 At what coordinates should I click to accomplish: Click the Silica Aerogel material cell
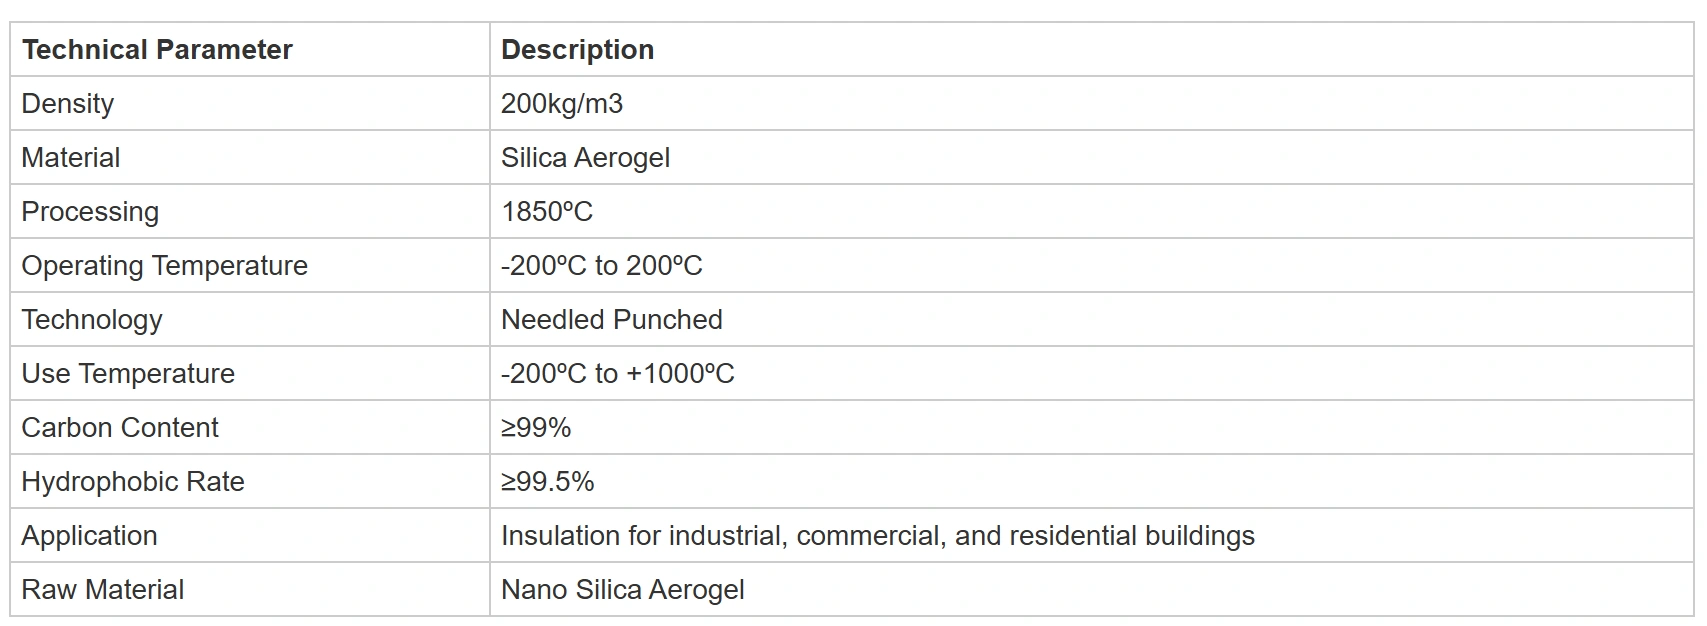coord(585,158)
